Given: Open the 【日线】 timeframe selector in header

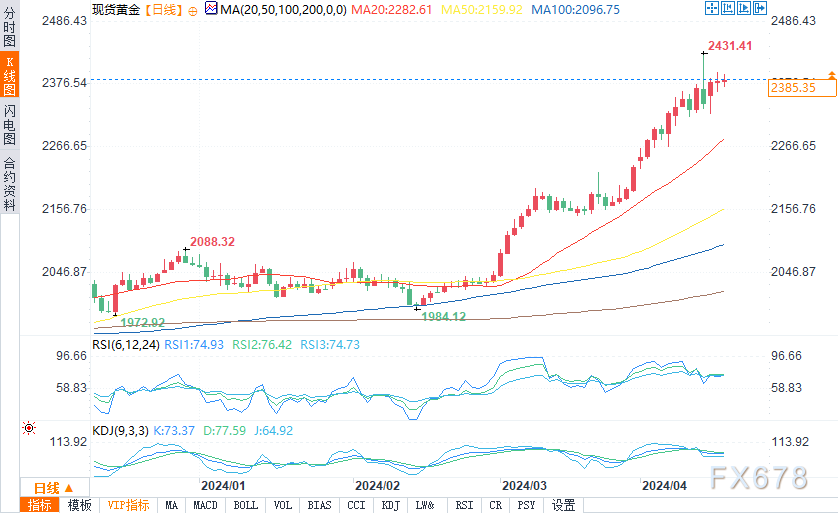Looking at the screenshot, I should click(162, 9).
